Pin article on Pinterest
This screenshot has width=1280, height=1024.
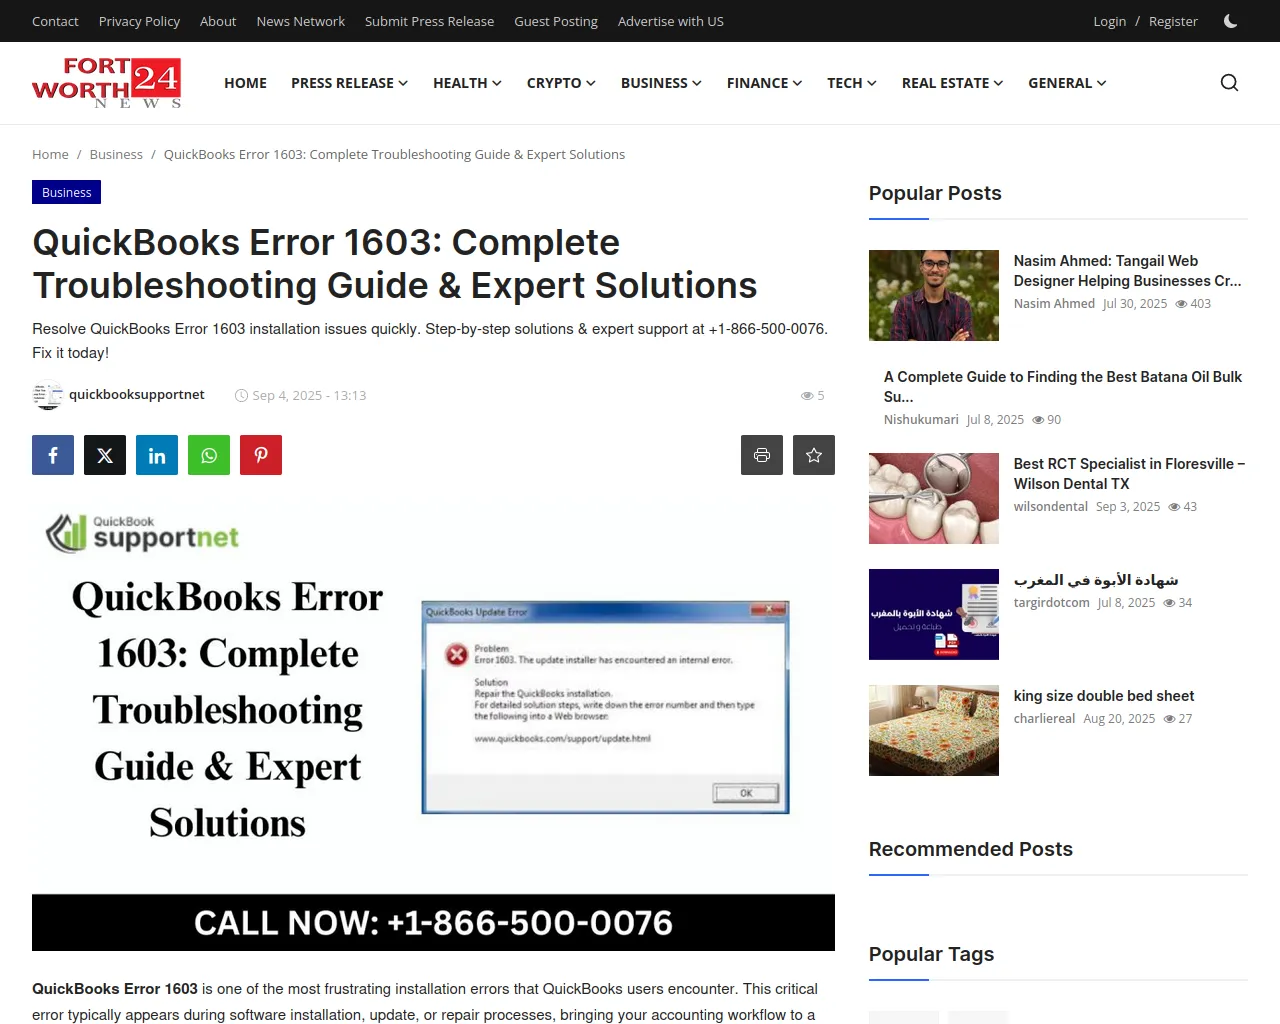click(x=261, y=455)
